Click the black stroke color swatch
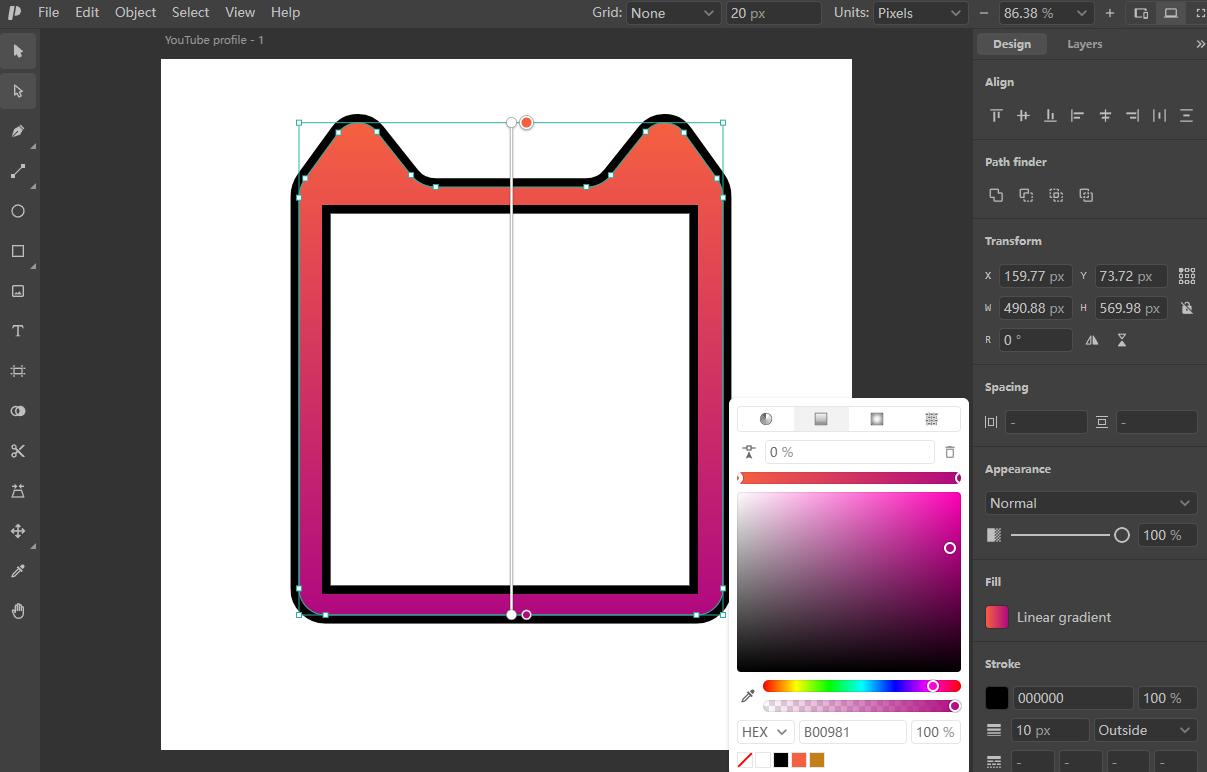This screenshot has width=1207, height=772. (997, 698)
